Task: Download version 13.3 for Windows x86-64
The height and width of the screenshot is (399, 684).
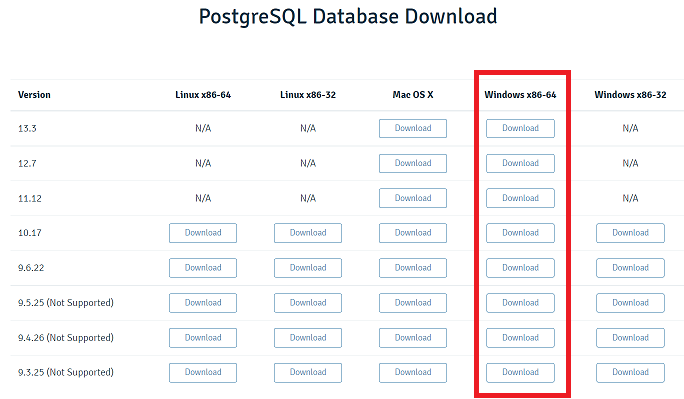Action: click(520, 128)
